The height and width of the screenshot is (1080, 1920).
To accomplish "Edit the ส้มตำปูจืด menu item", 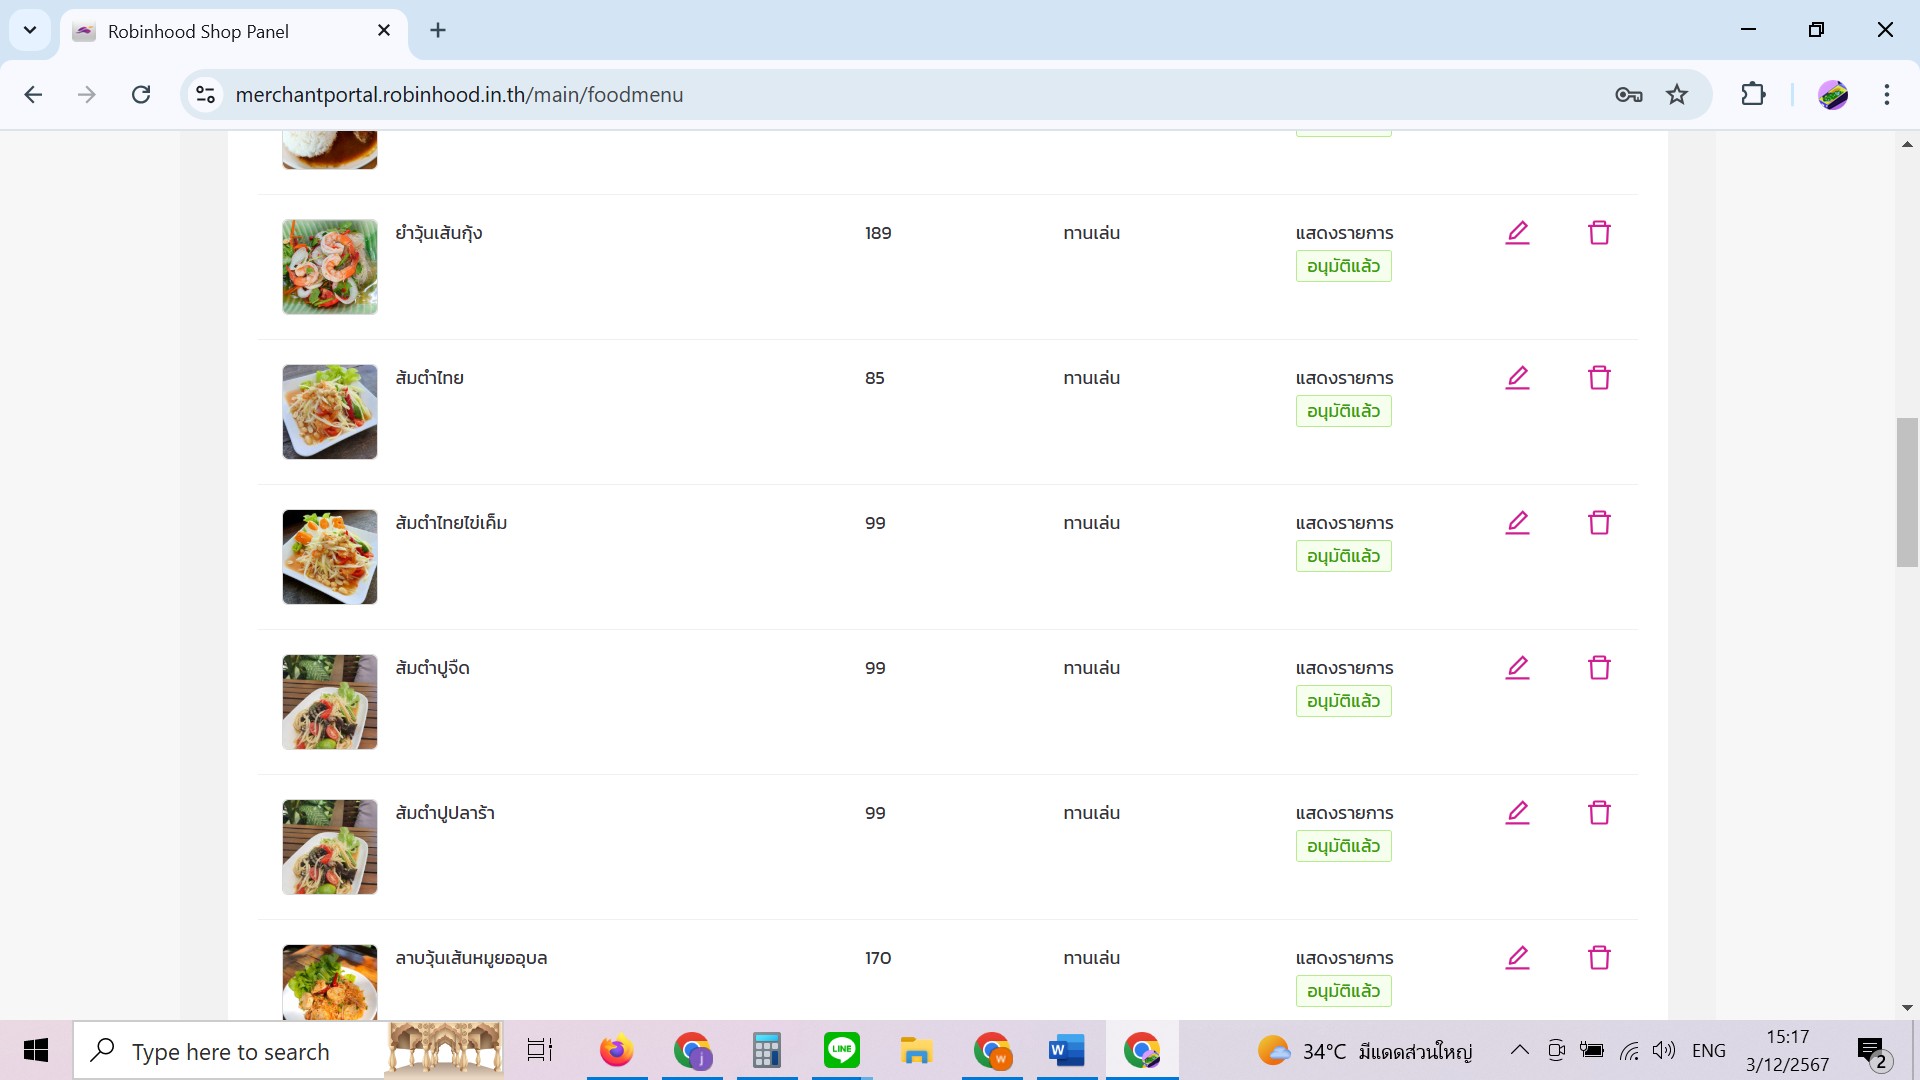I will [1517, 668].
